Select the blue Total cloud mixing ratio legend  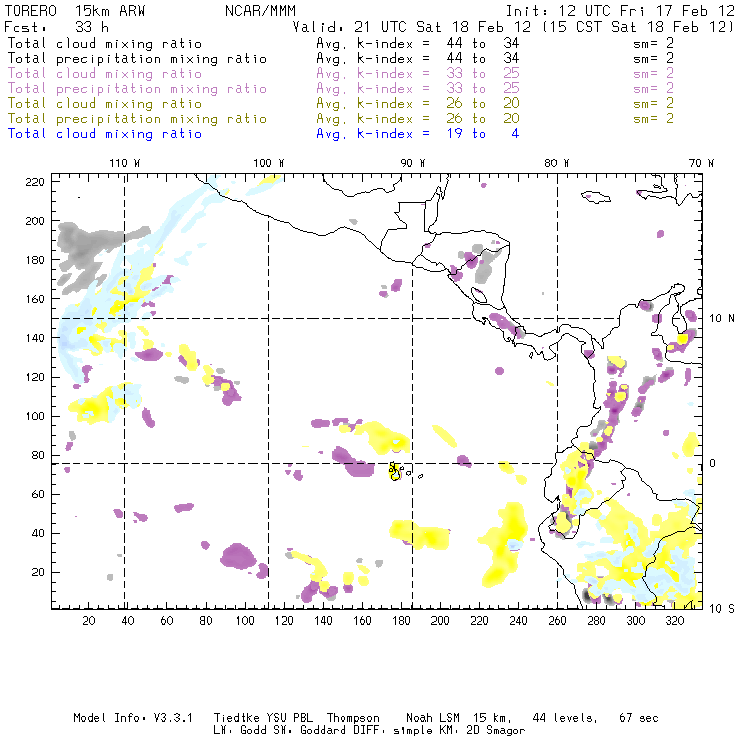(x=105, y=134)
